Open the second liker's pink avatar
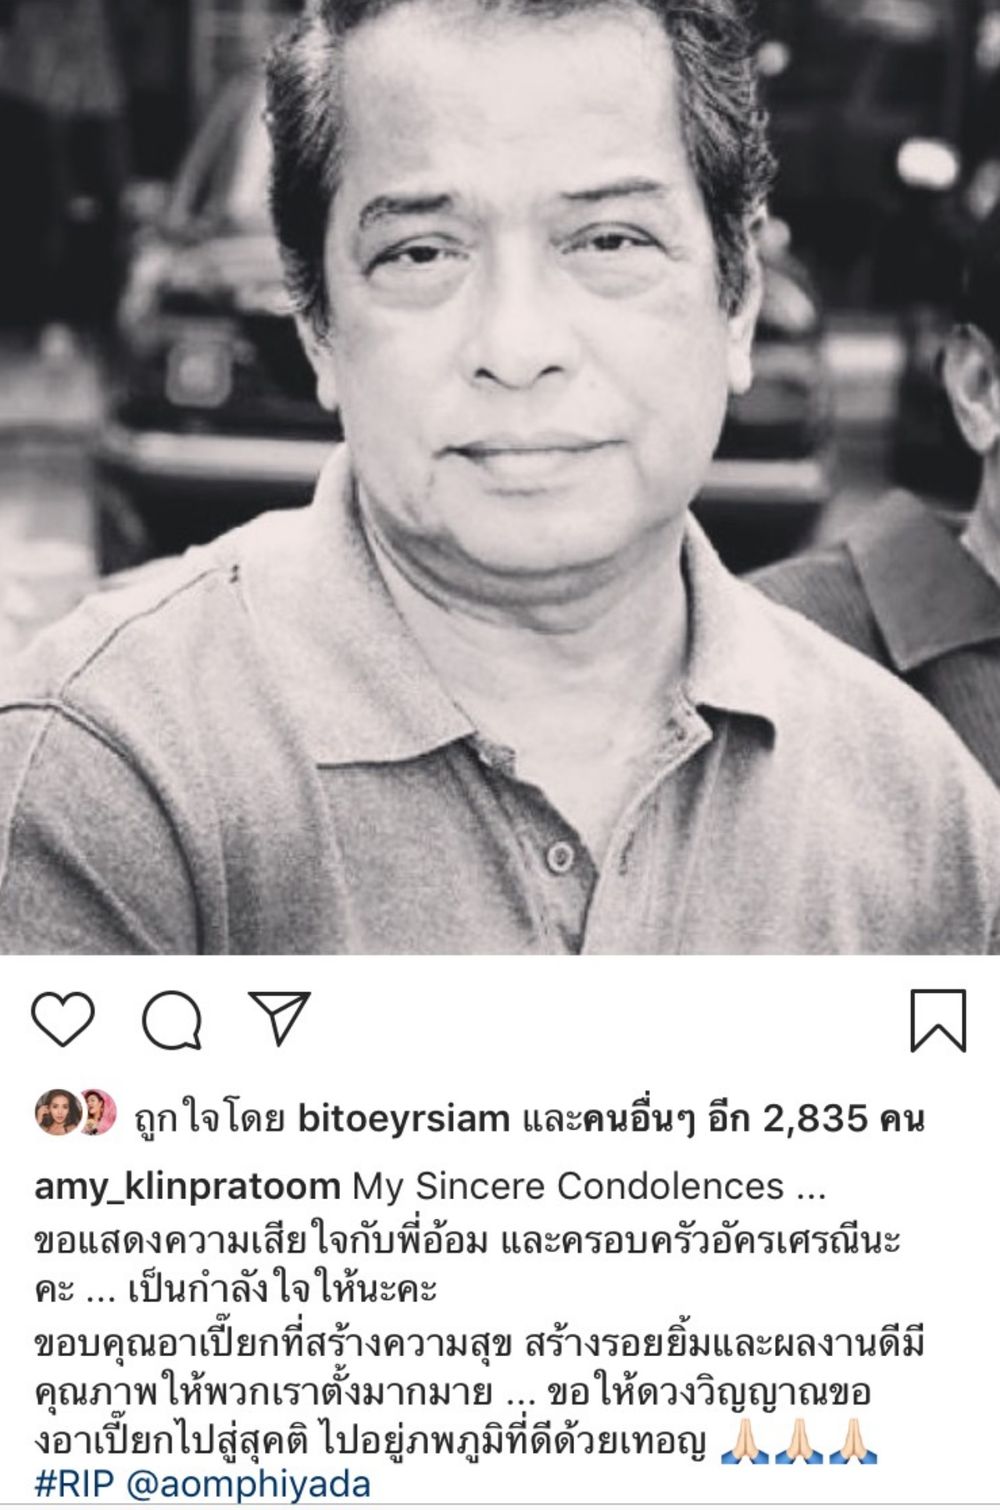The image size is (1000, 1510). [x=98, y=1113]
